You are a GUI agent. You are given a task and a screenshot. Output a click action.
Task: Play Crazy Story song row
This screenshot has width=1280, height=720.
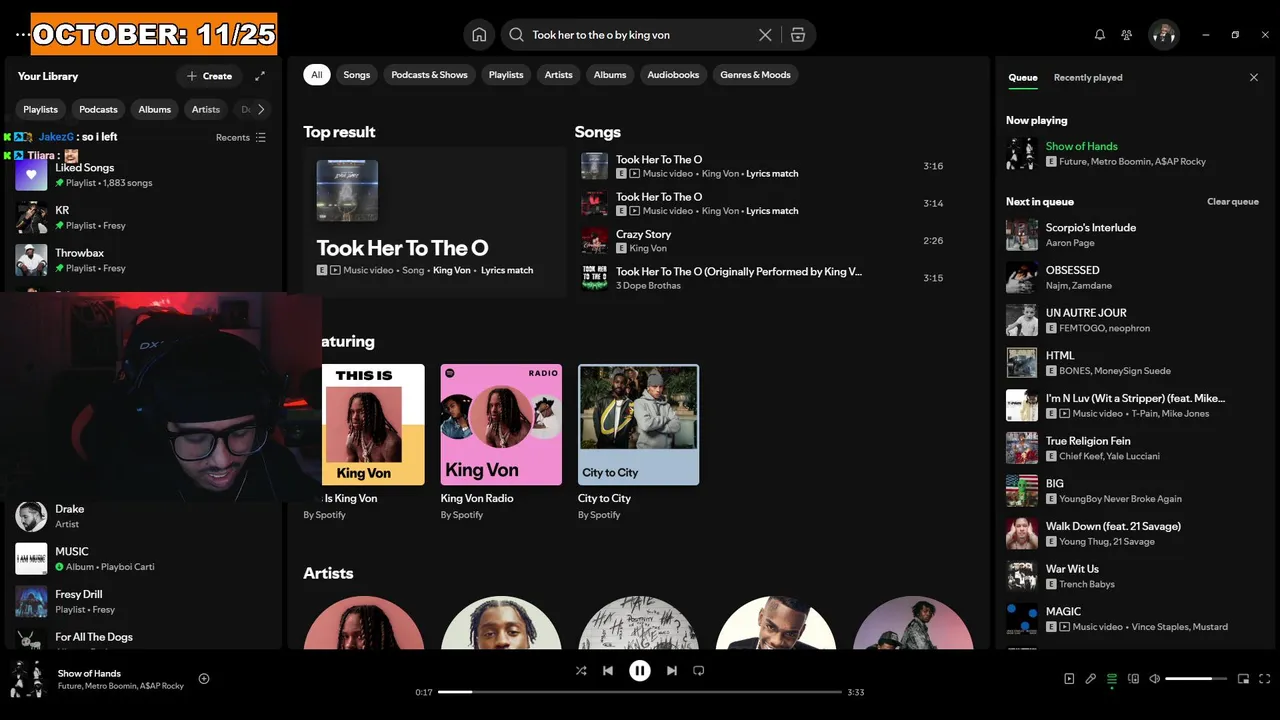pos(765,241)
